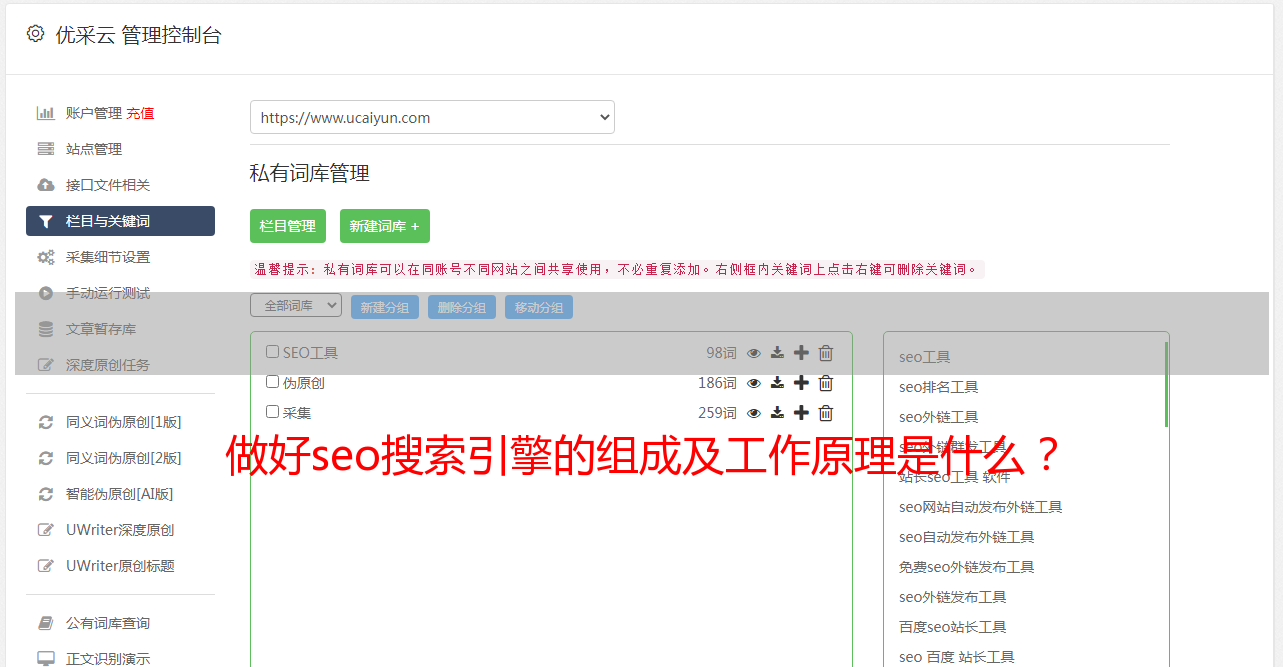This screenshot has width=1283, height=667.
Task: Click refresh icon for 同义词伪原创[1版]
Action: (46, 422)
